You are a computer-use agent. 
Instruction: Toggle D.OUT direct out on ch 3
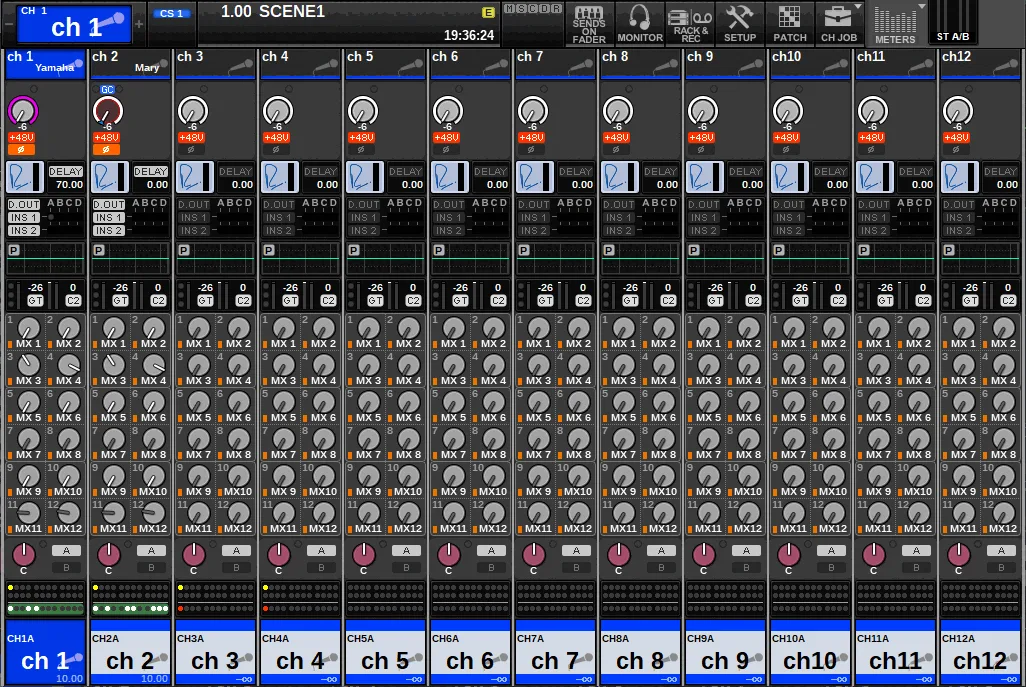click(x=194, y=205)
